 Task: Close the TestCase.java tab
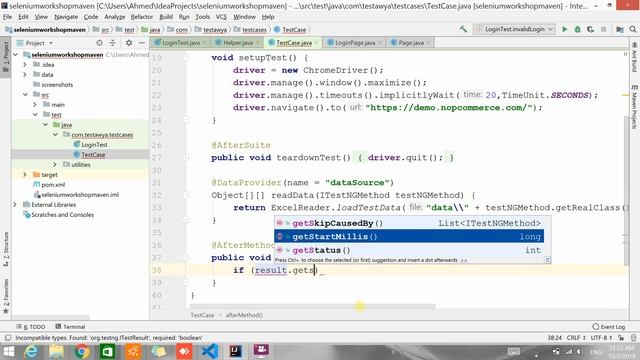[x=316, y=42]
